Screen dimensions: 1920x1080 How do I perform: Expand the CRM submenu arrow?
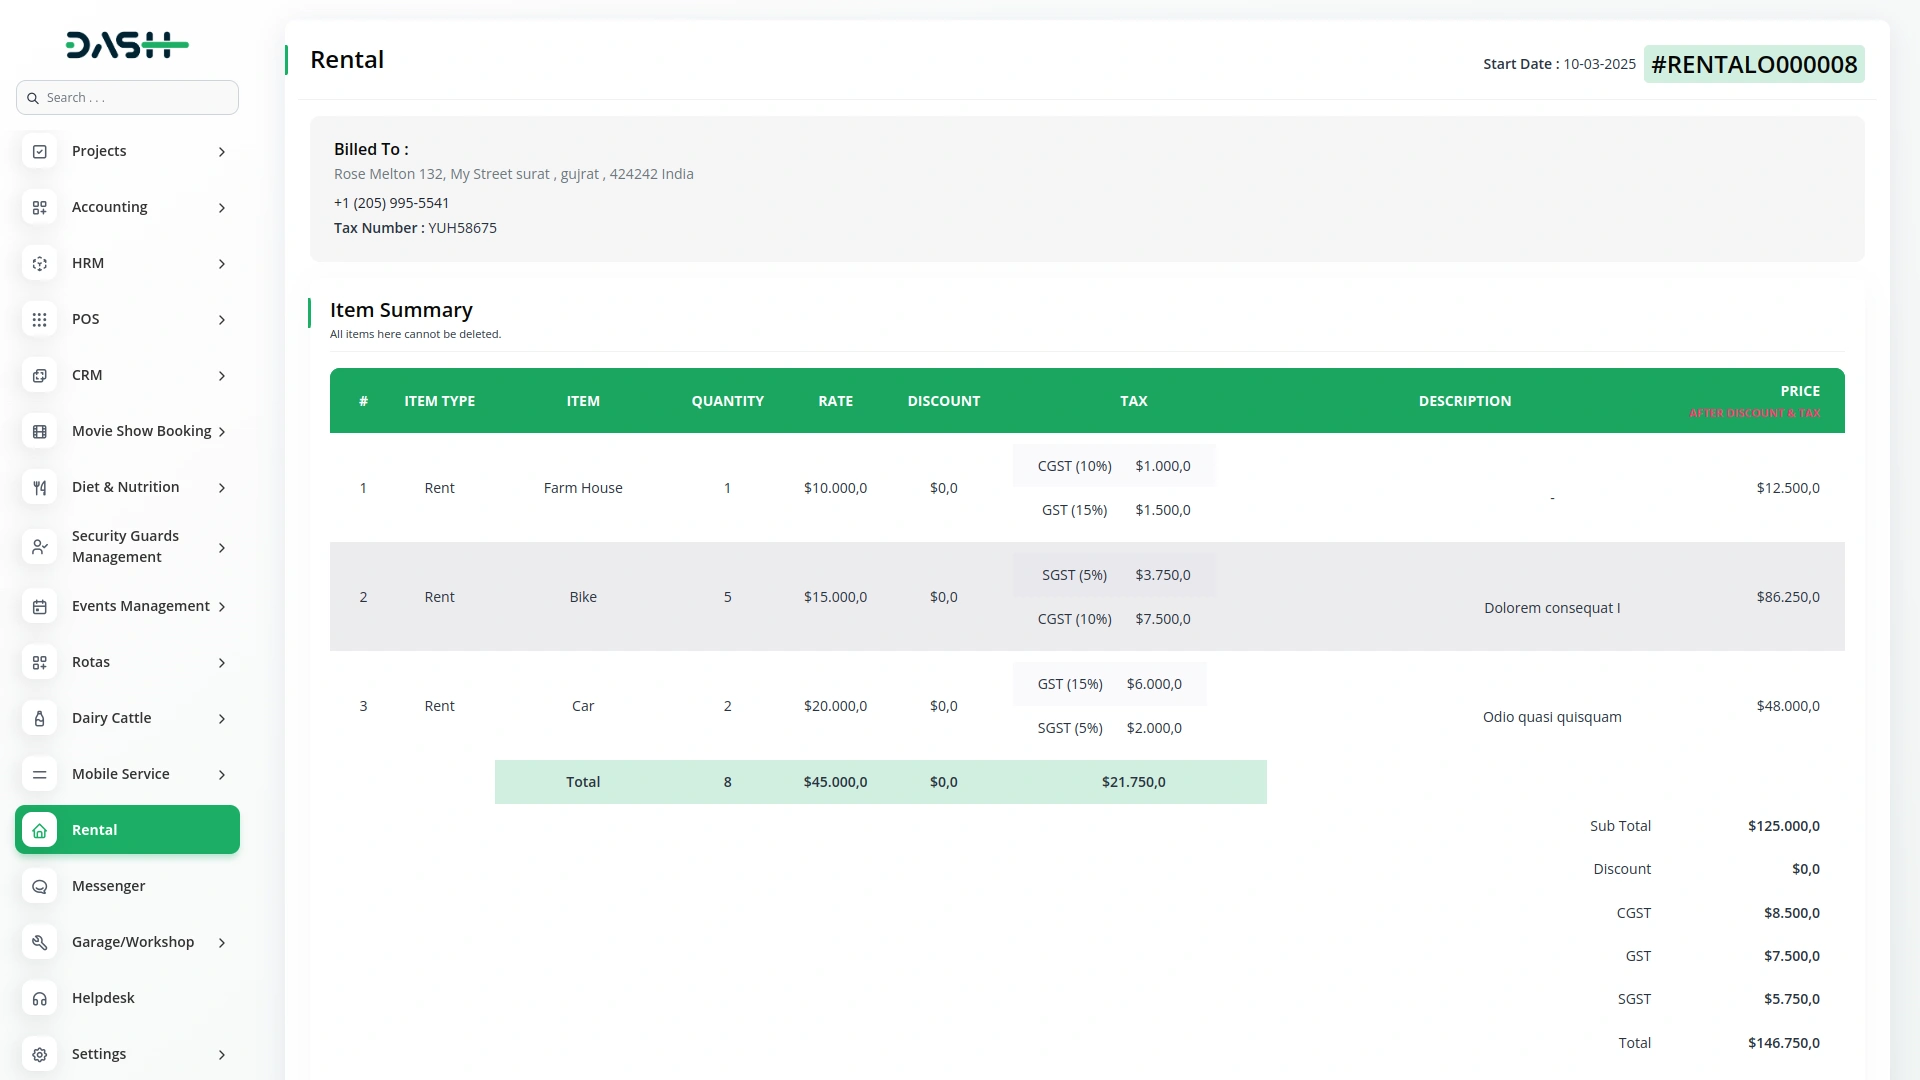point(222,376)
